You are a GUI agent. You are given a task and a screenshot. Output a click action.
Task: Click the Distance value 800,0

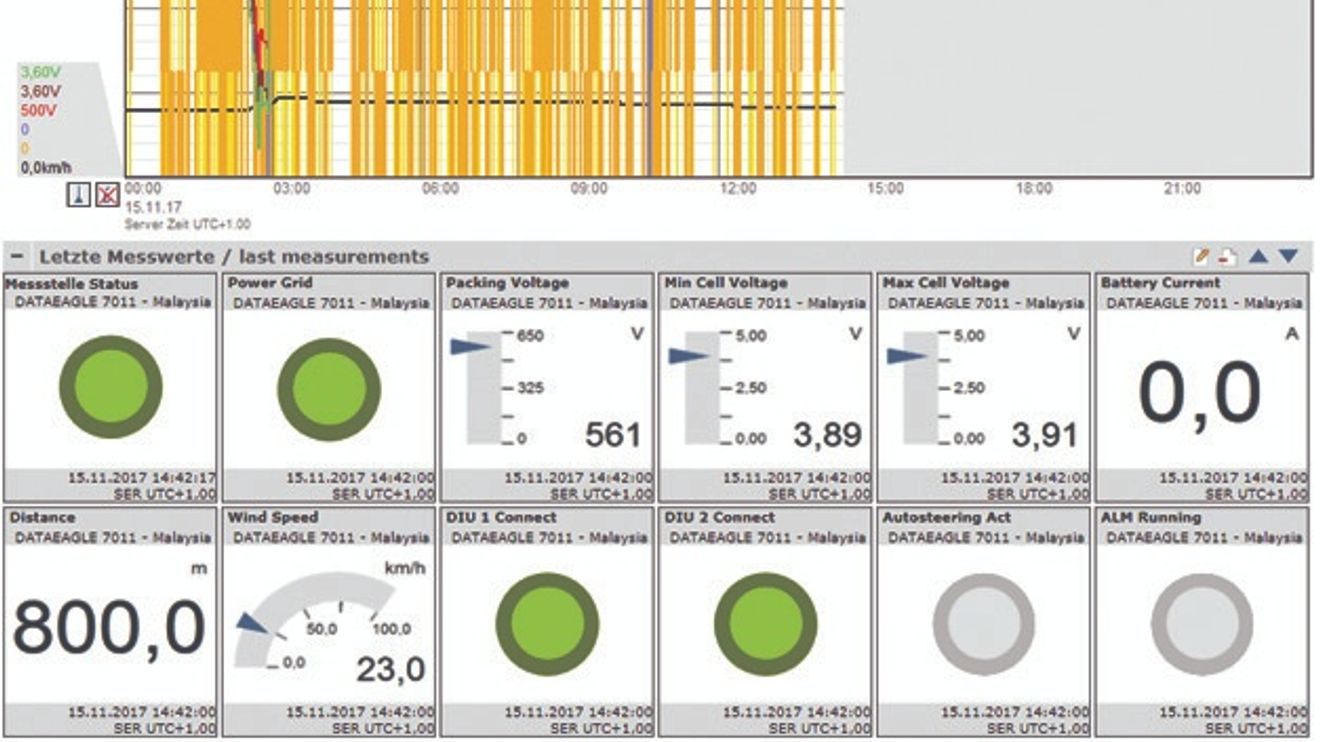(109, 627)
